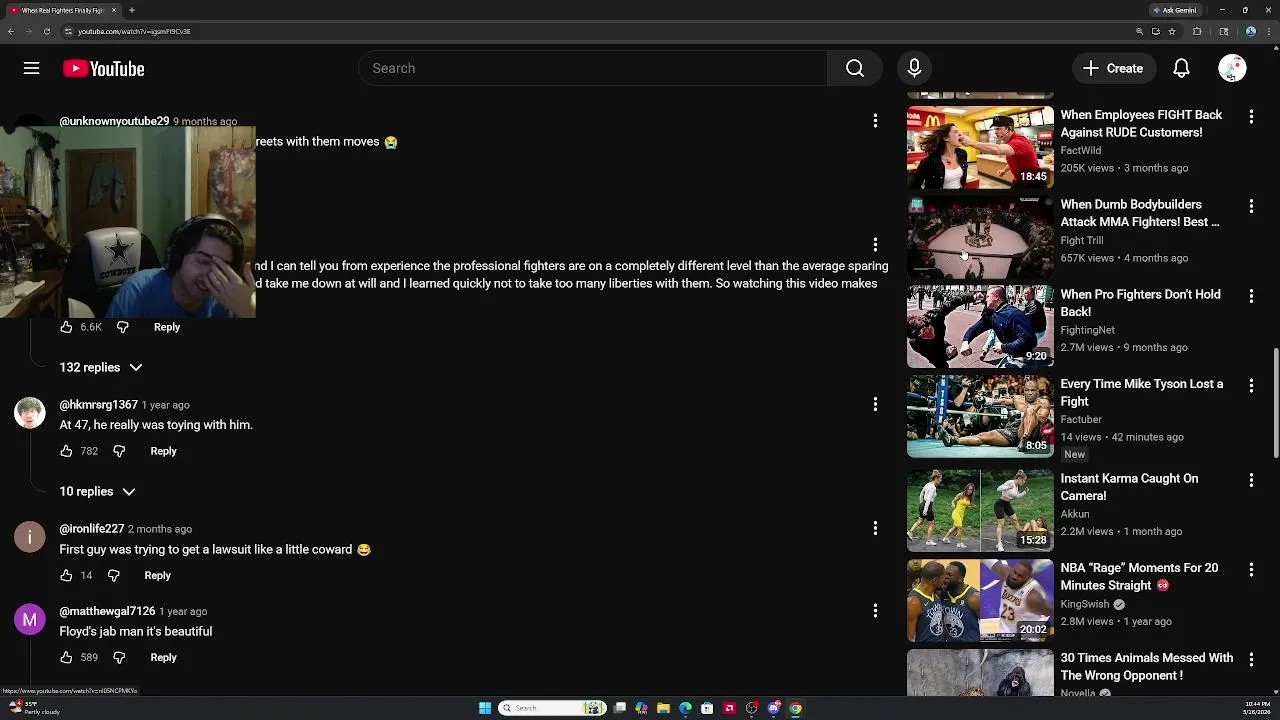Open @hkmrsrg1367 channel link
The height and width of the screenshot is (720, 1280).
[x=98, y=405]
